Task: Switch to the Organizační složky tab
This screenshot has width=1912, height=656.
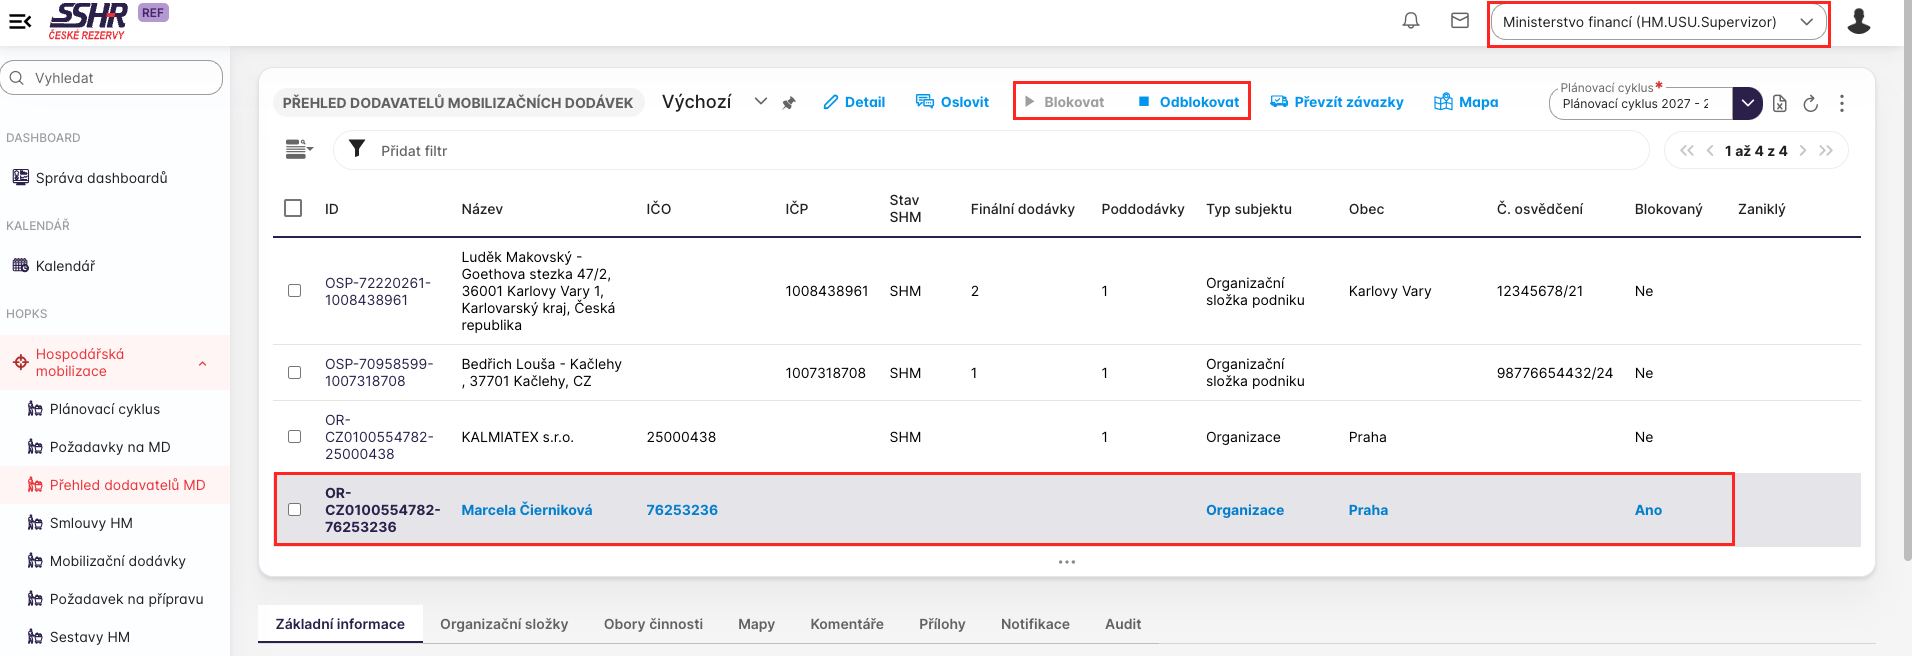Action: point(504,624)
